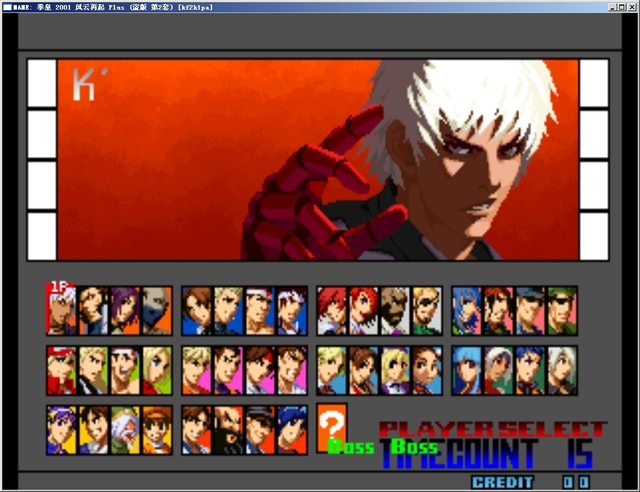Close the MAME window
This screenshot has width=640, height=492.
631,7
